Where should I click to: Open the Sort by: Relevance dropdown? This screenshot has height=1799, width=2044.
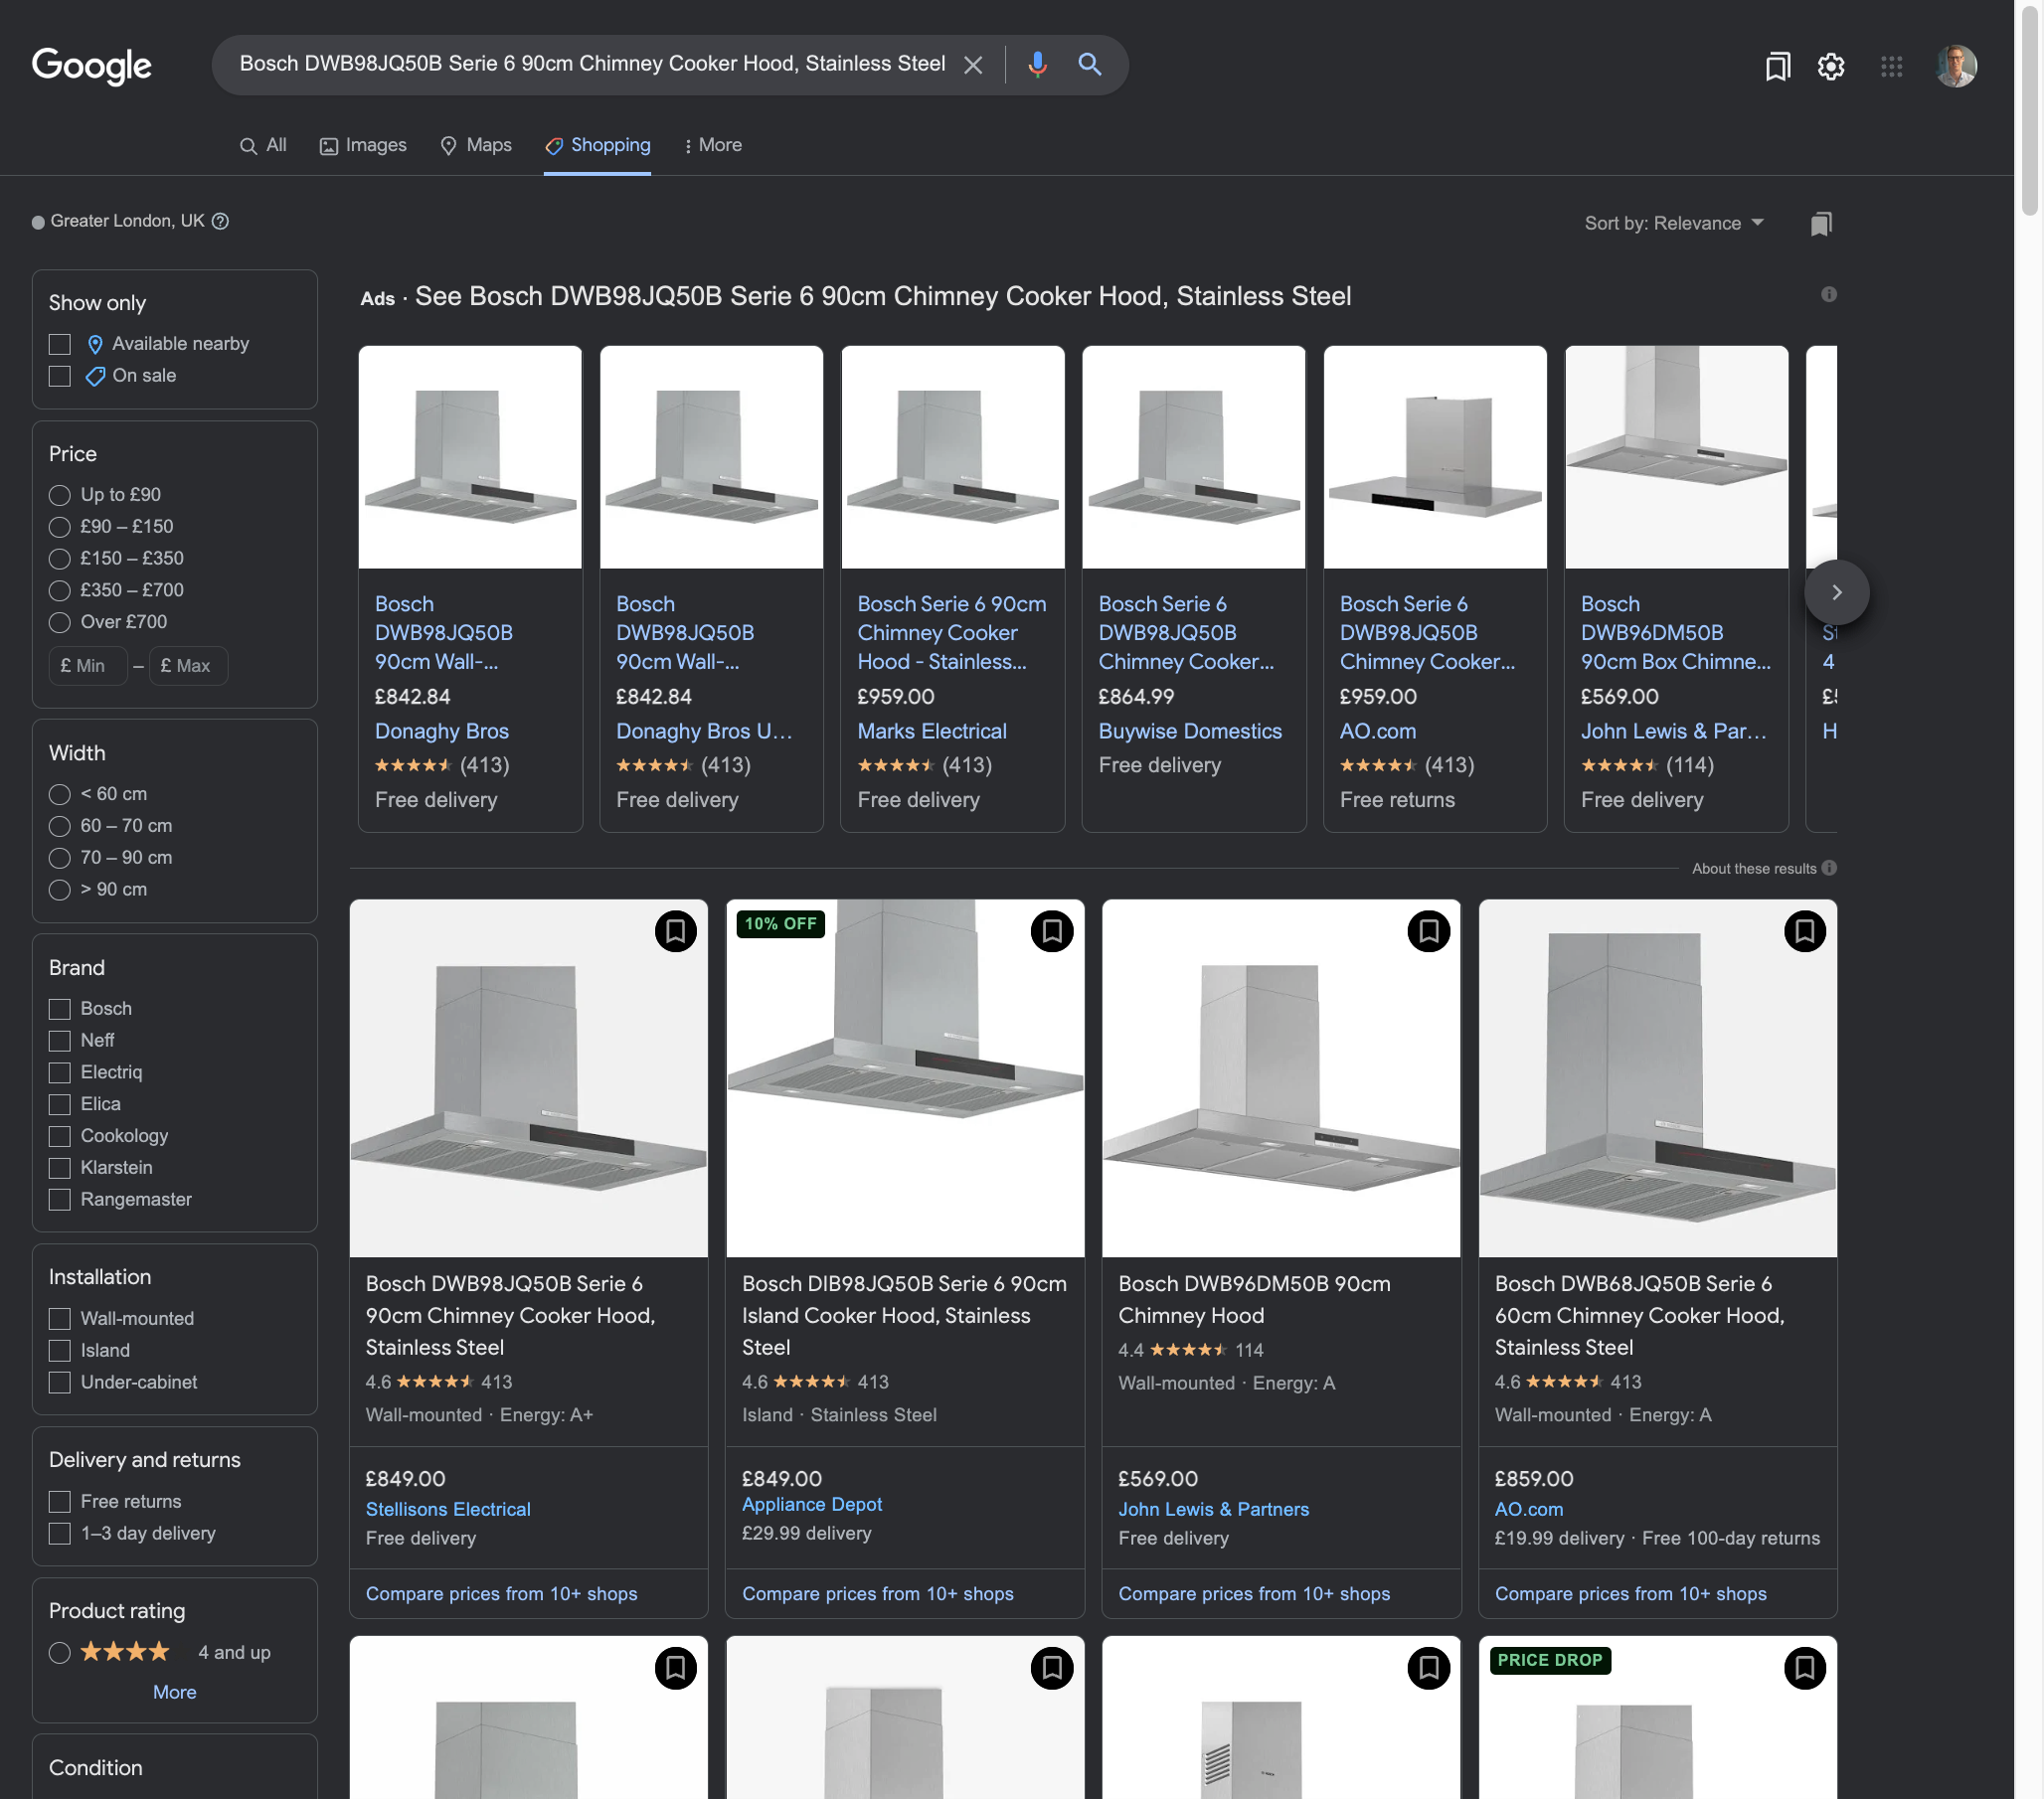click(x=1673, y=223)
